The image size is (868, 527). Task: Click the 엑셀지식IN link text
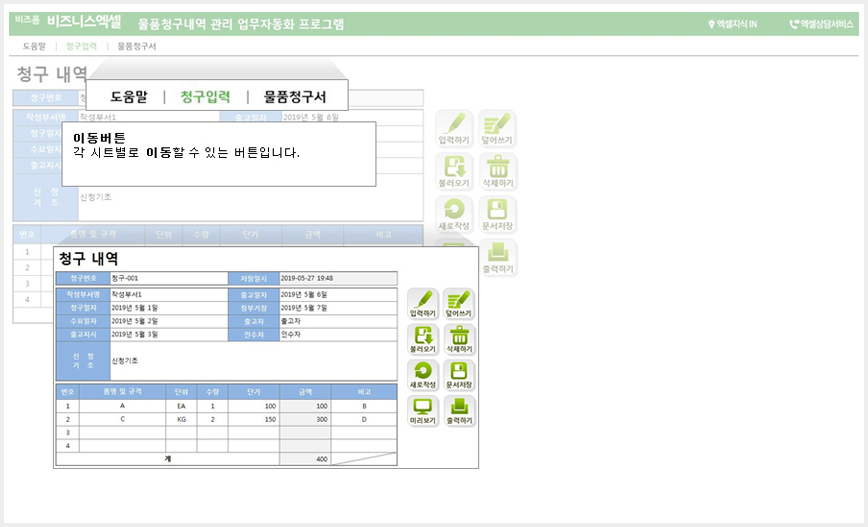pos(737,24)
